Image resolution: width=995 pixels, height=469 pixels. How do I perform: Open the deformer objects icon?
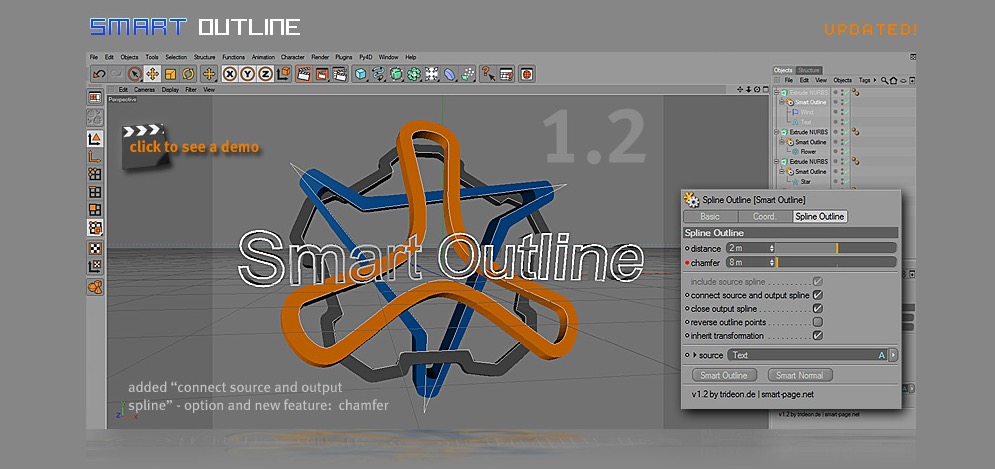pyautogui.click(x=450, y=74)
